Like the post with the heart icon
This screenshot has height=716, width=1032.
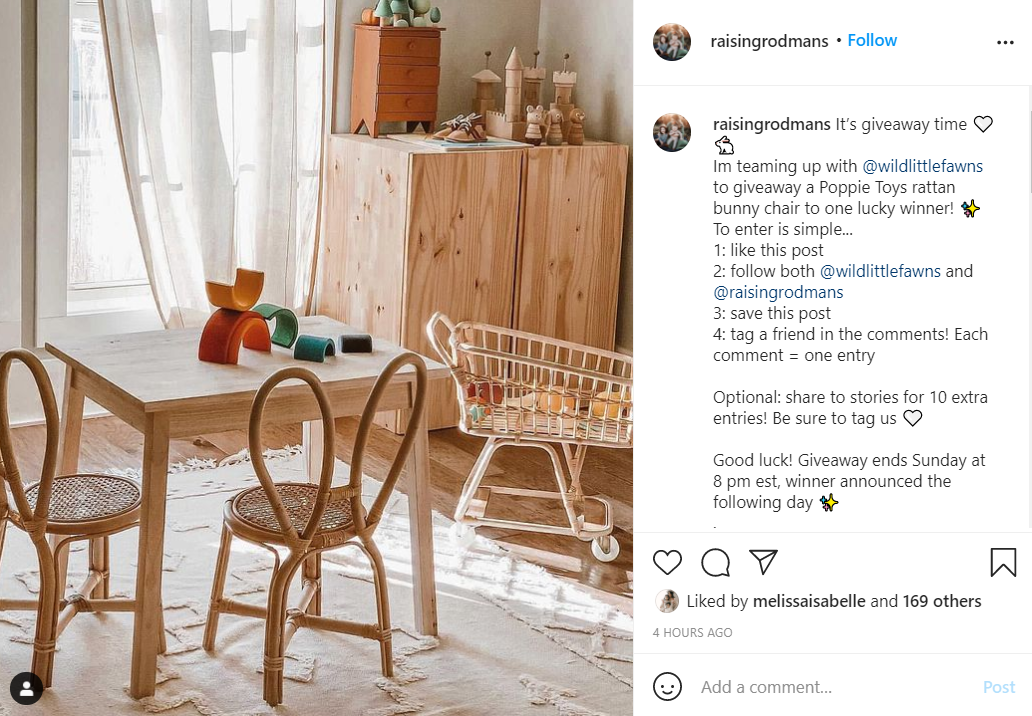point(667,563)
